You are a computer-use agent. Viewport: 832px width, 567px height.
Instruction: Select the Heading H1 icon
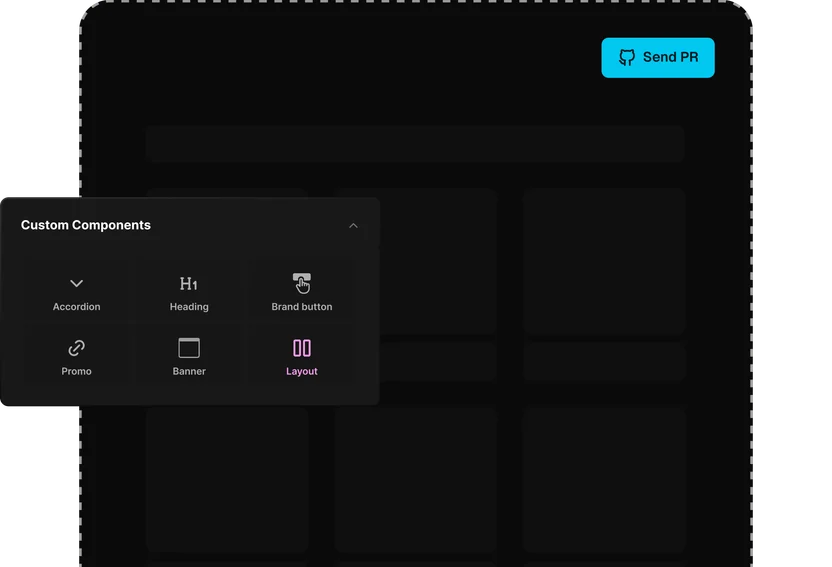click(188, 284)
